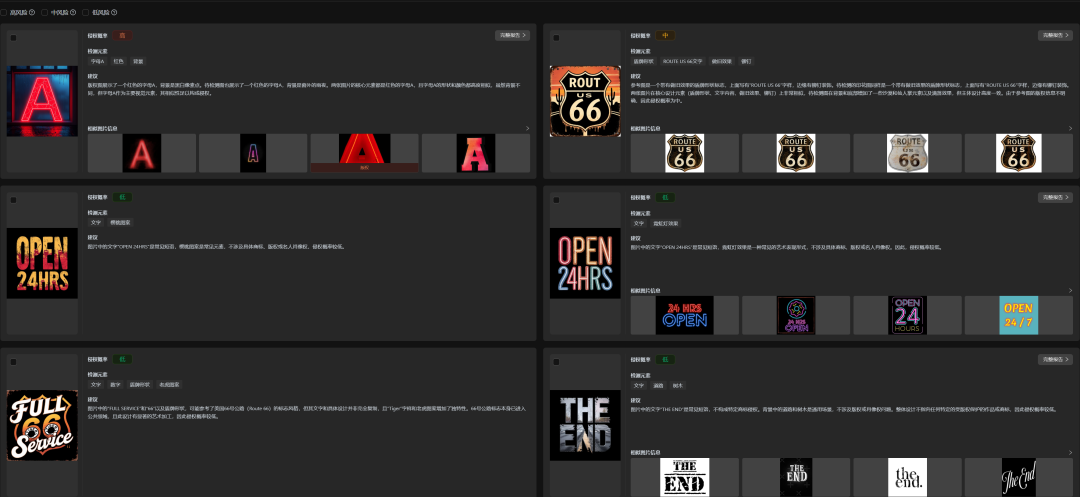Expand similar images arrow on the ROUT US 66 card

point(1070,128)
